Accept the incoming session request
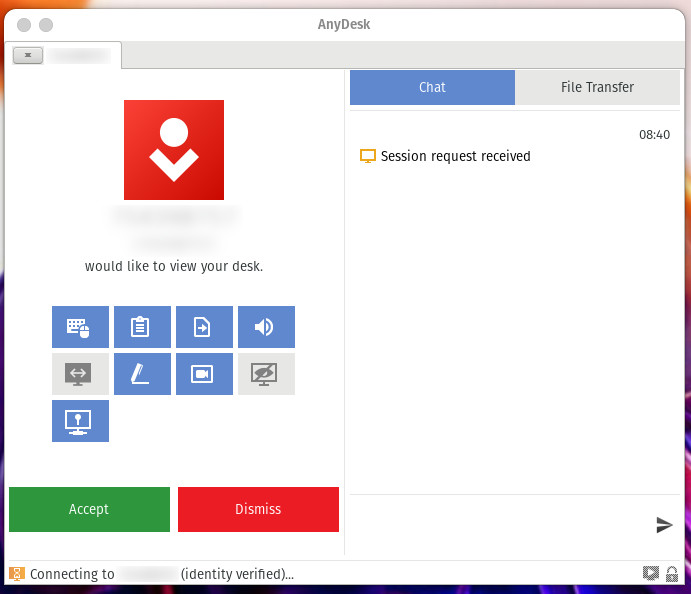Screen dimensions: 691x594 click(89, 509)
